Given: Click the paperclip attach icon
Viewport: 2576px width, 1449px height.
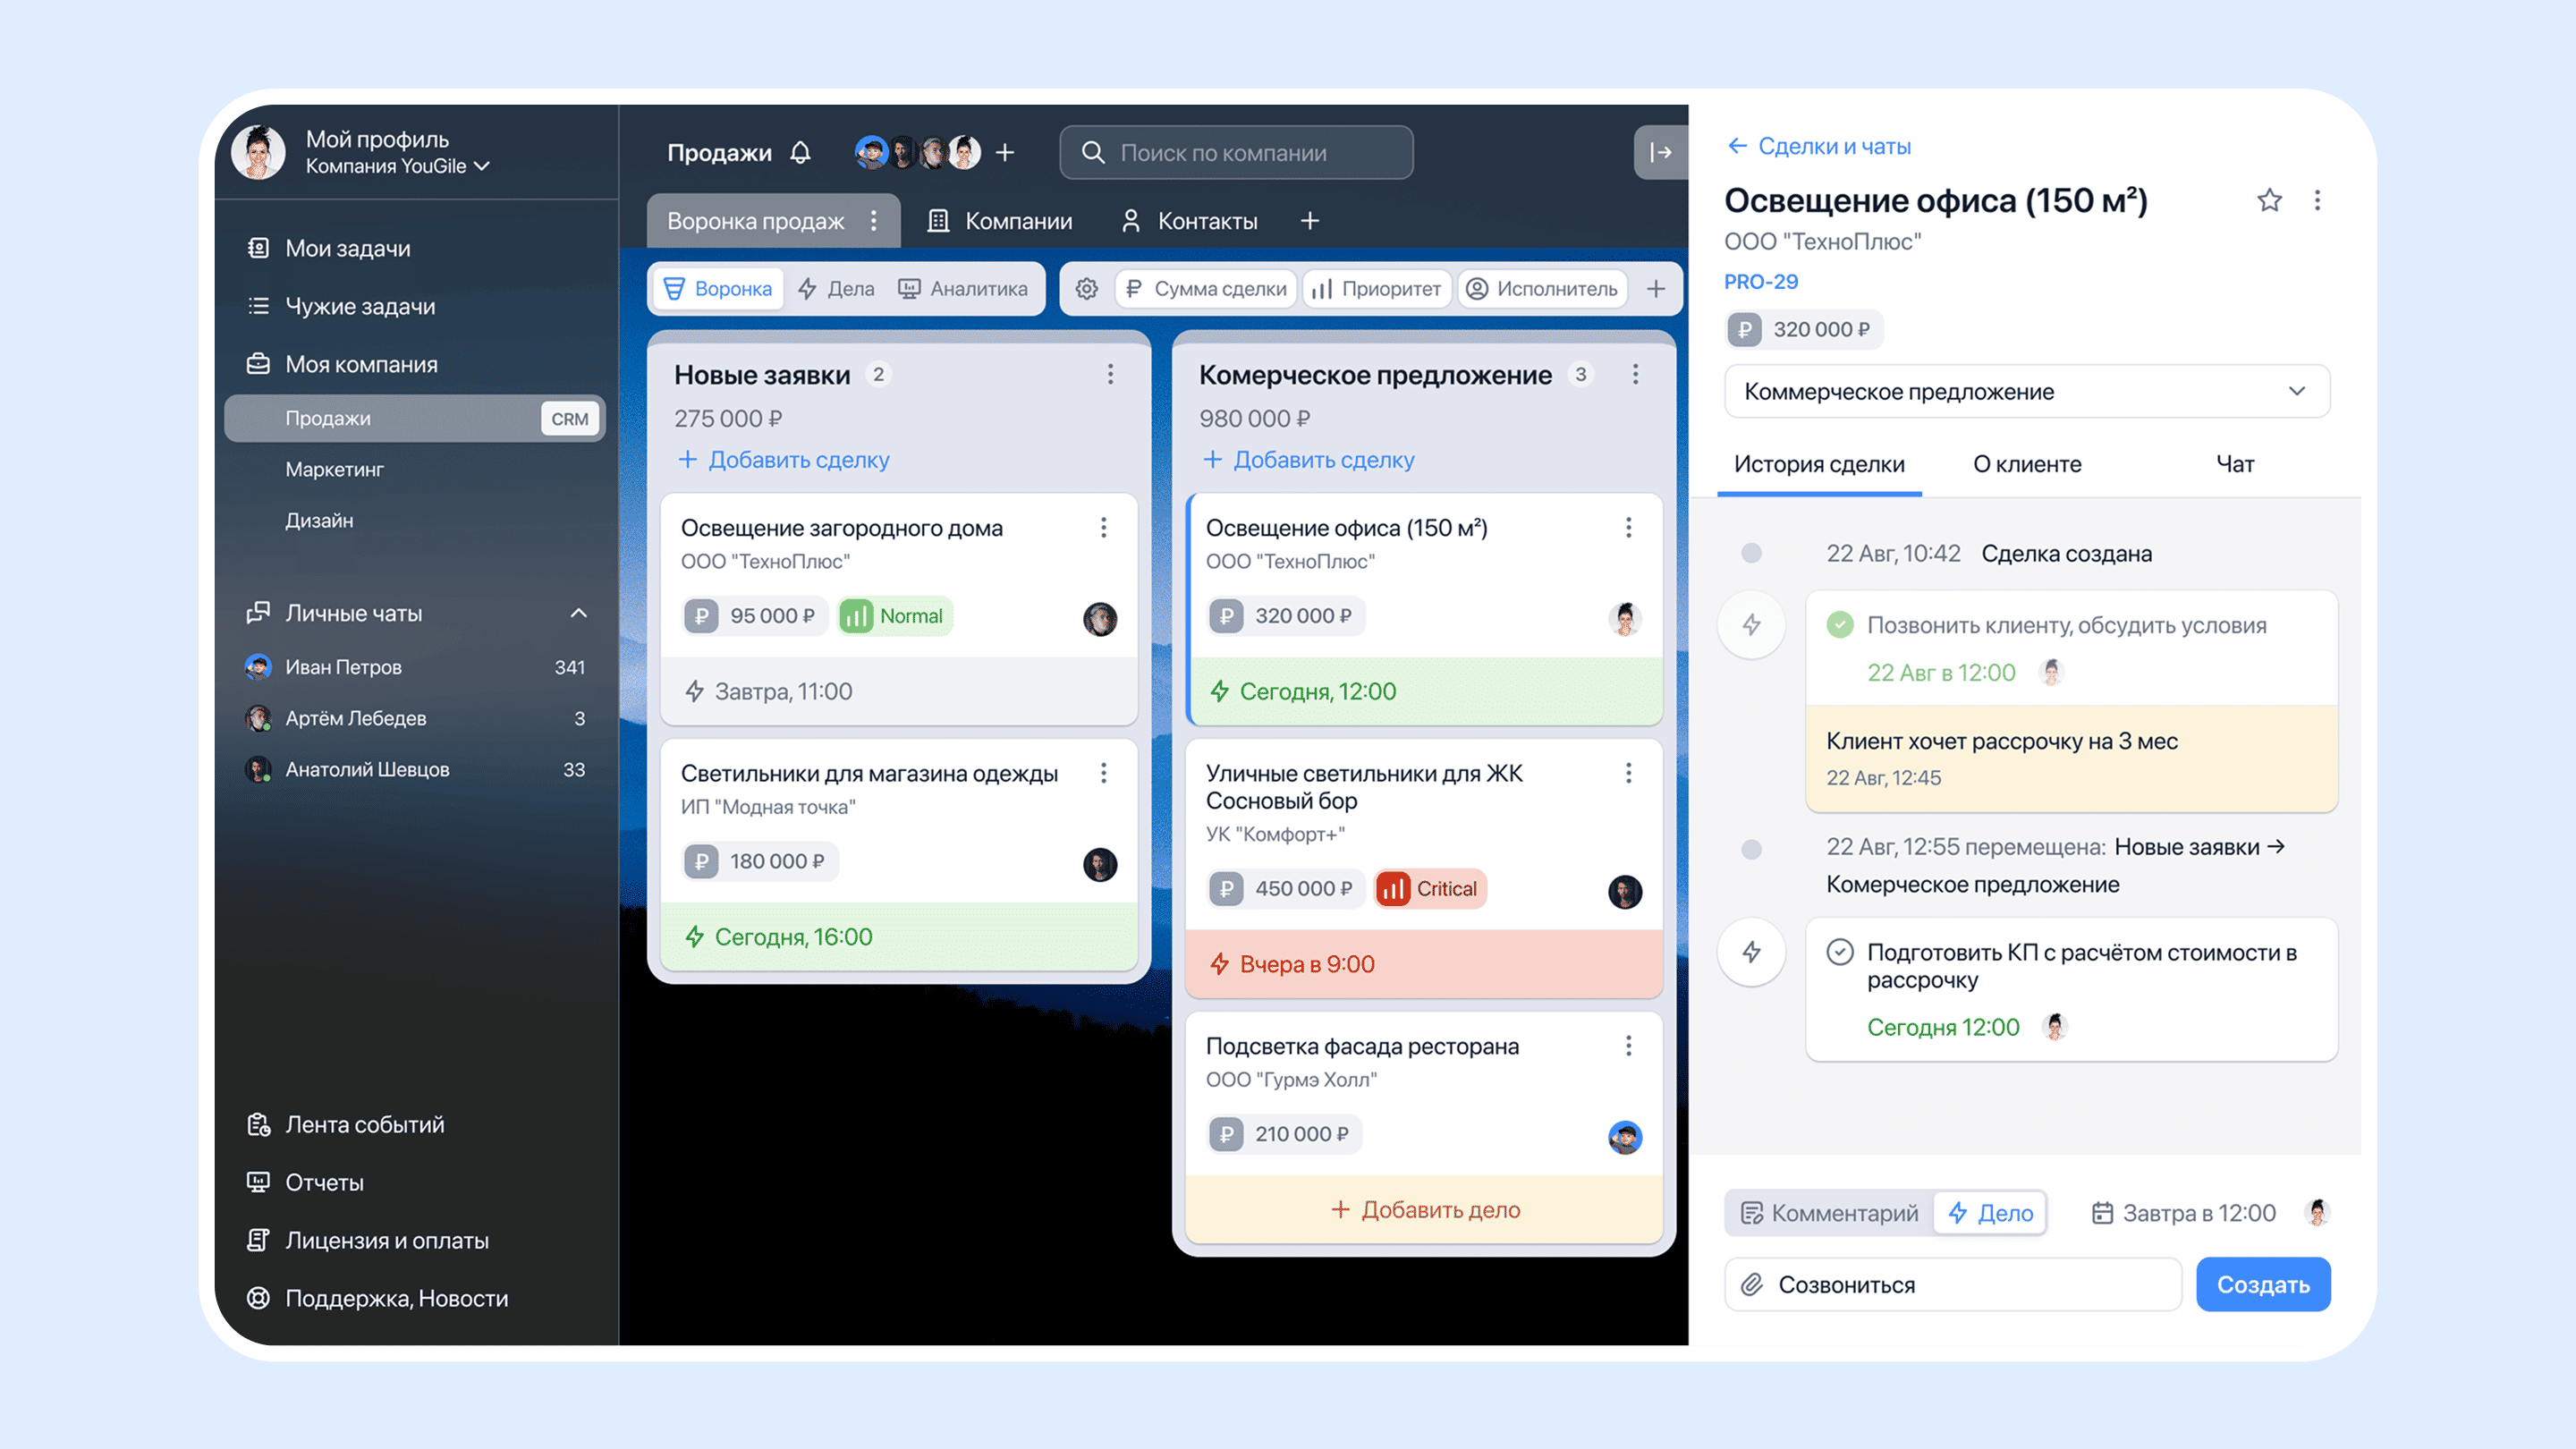Looking at the screenshot, I should point(1751,1284).
